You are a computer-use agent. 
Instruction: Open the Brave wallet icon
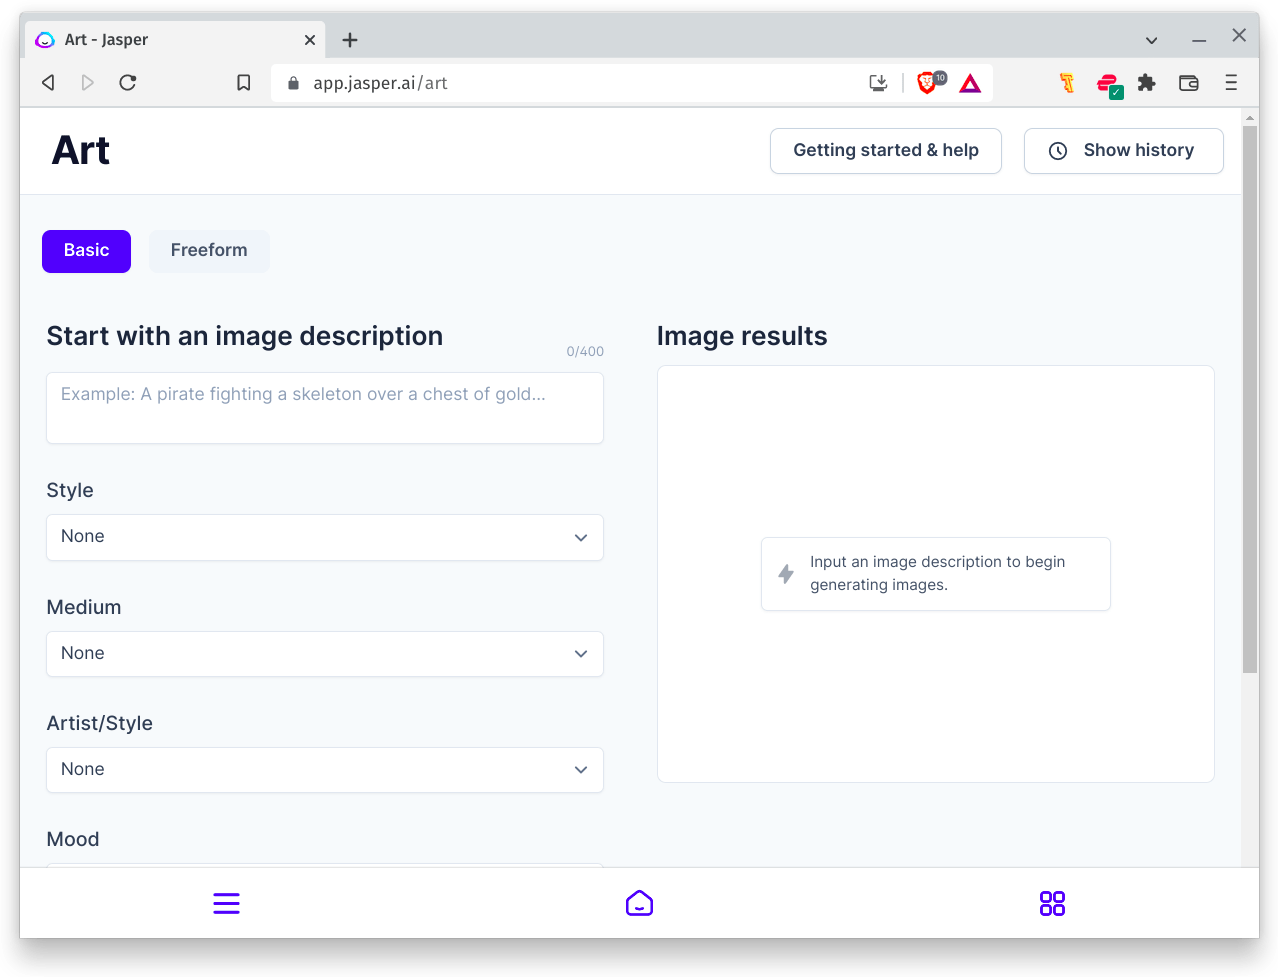click(x=1189, y=83)
